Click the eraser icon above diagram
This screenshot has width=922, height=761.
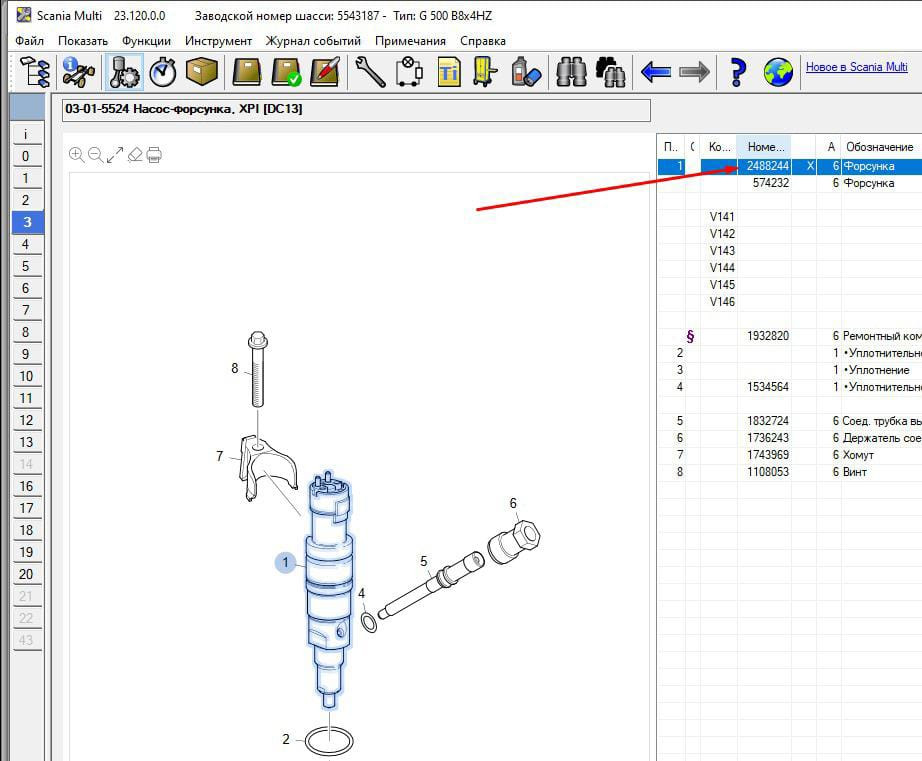(134, 154)
